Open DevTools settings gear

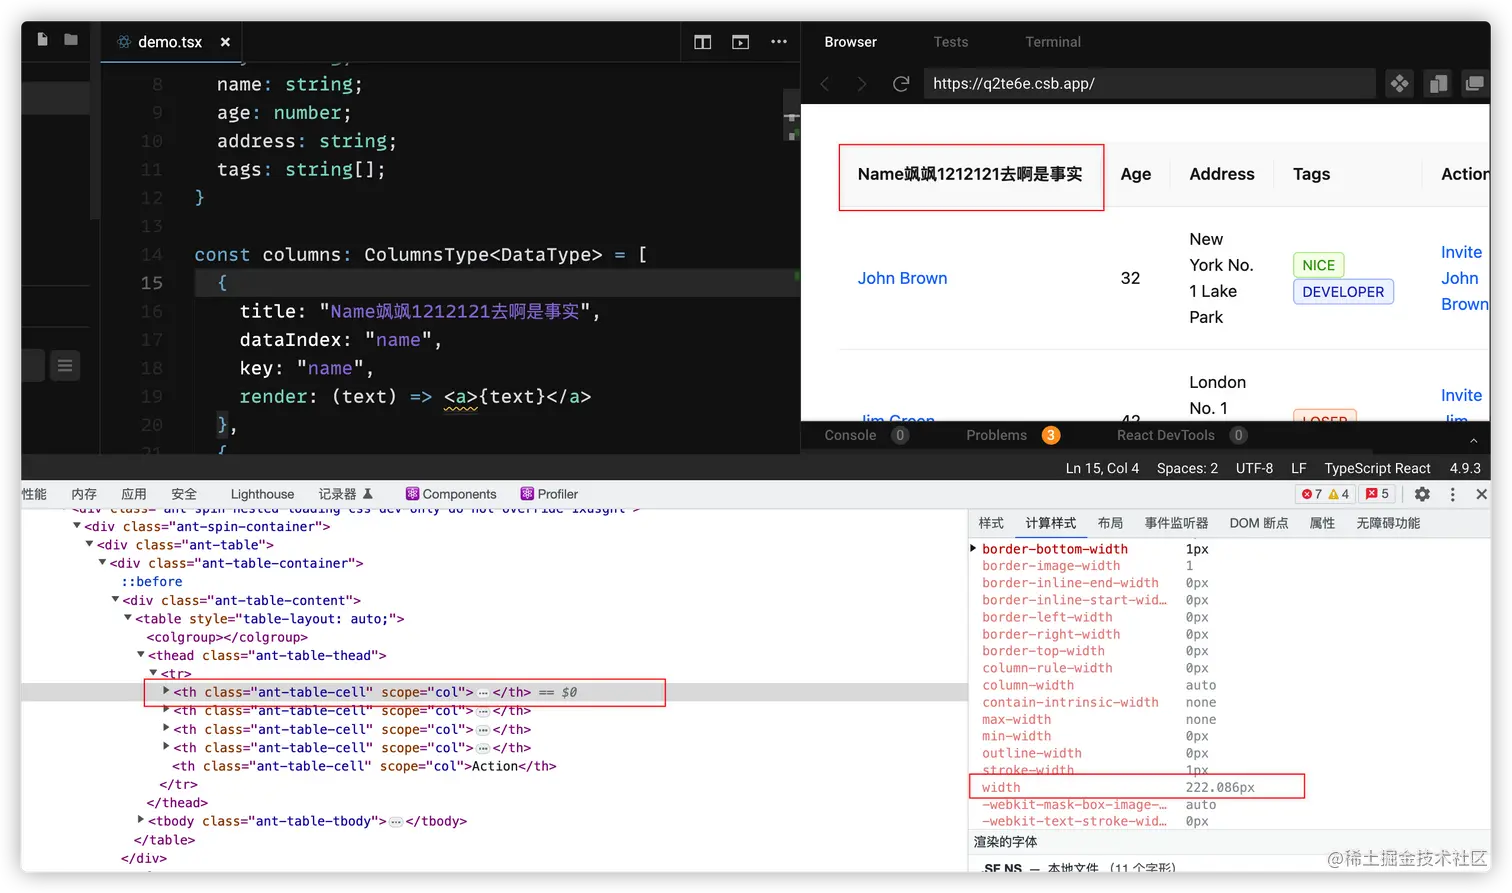[x=1422, y=494]
